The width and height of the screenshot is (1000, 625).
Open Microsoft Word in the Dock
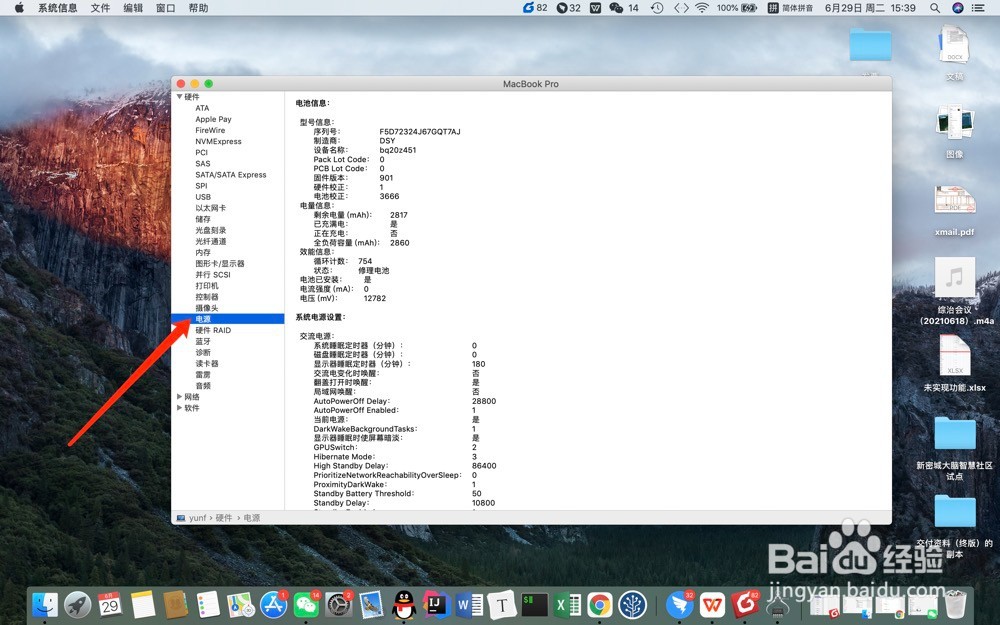pyautogui.click(x=469, y=604)
